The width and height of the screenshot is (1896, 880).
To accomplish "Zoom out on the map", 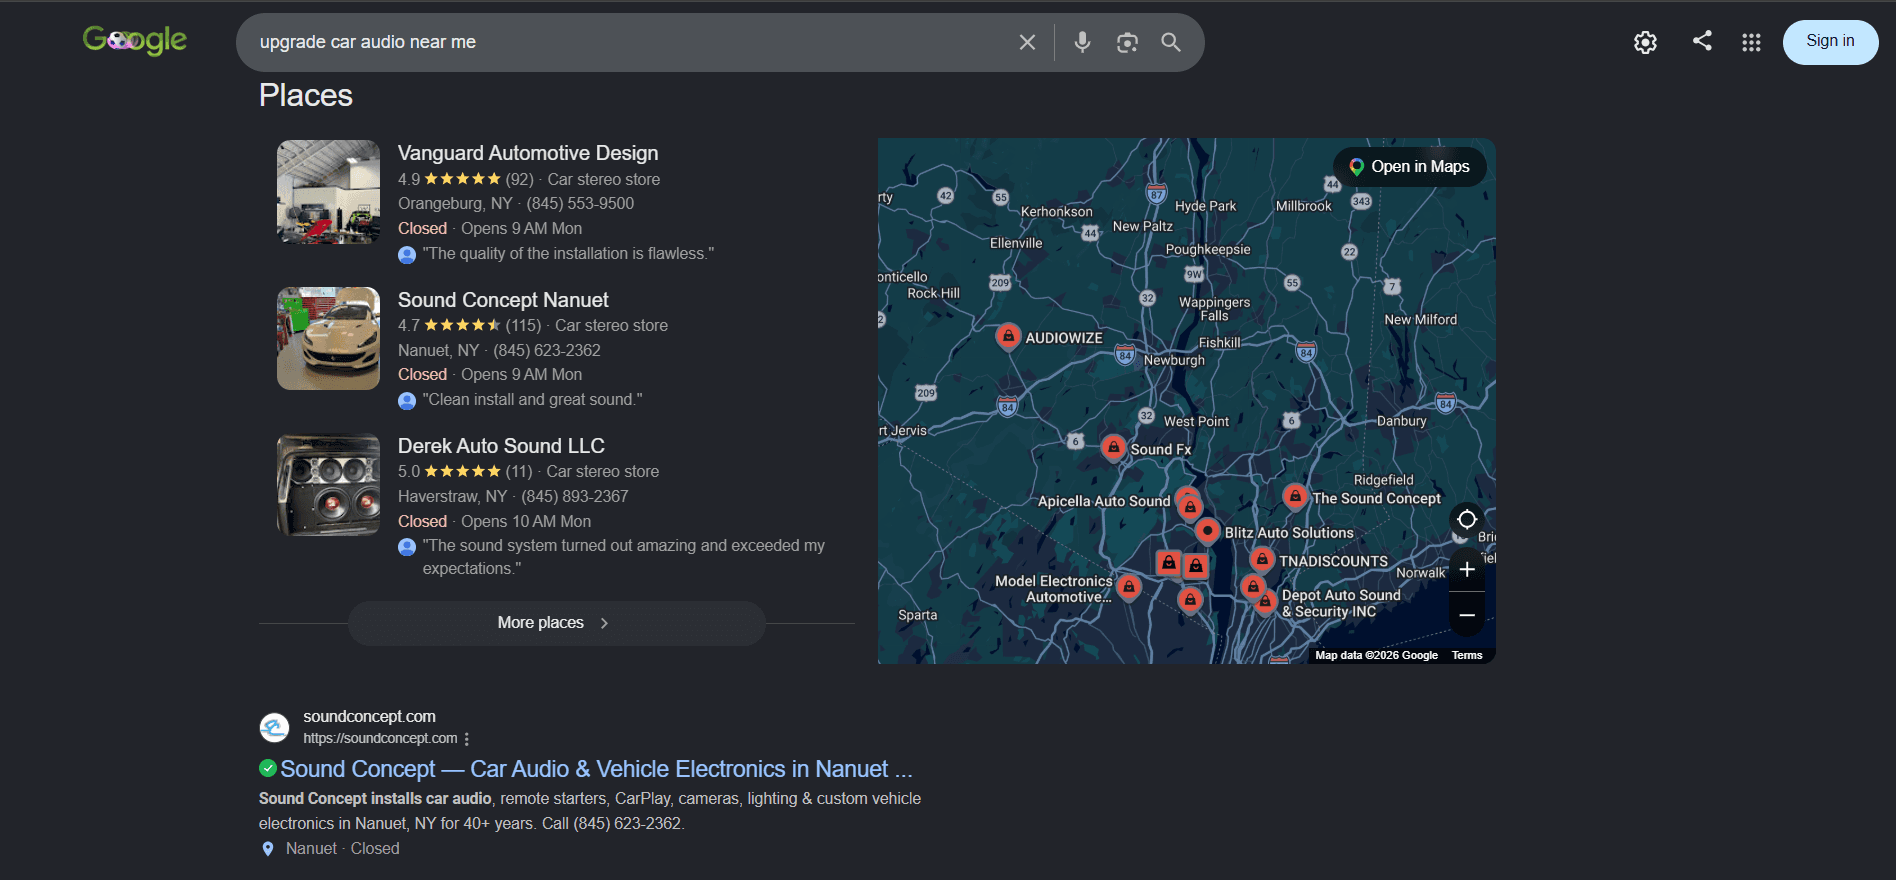I will (1467, 615).
